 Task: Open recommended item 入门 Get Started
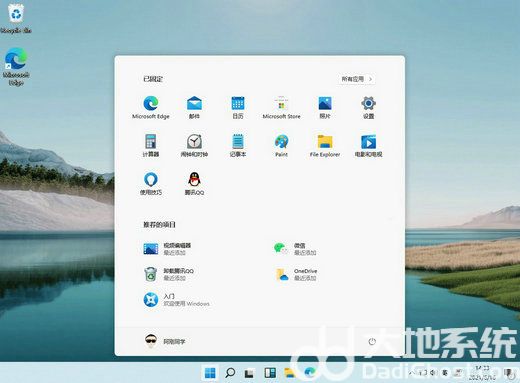[x=176, y=300]
